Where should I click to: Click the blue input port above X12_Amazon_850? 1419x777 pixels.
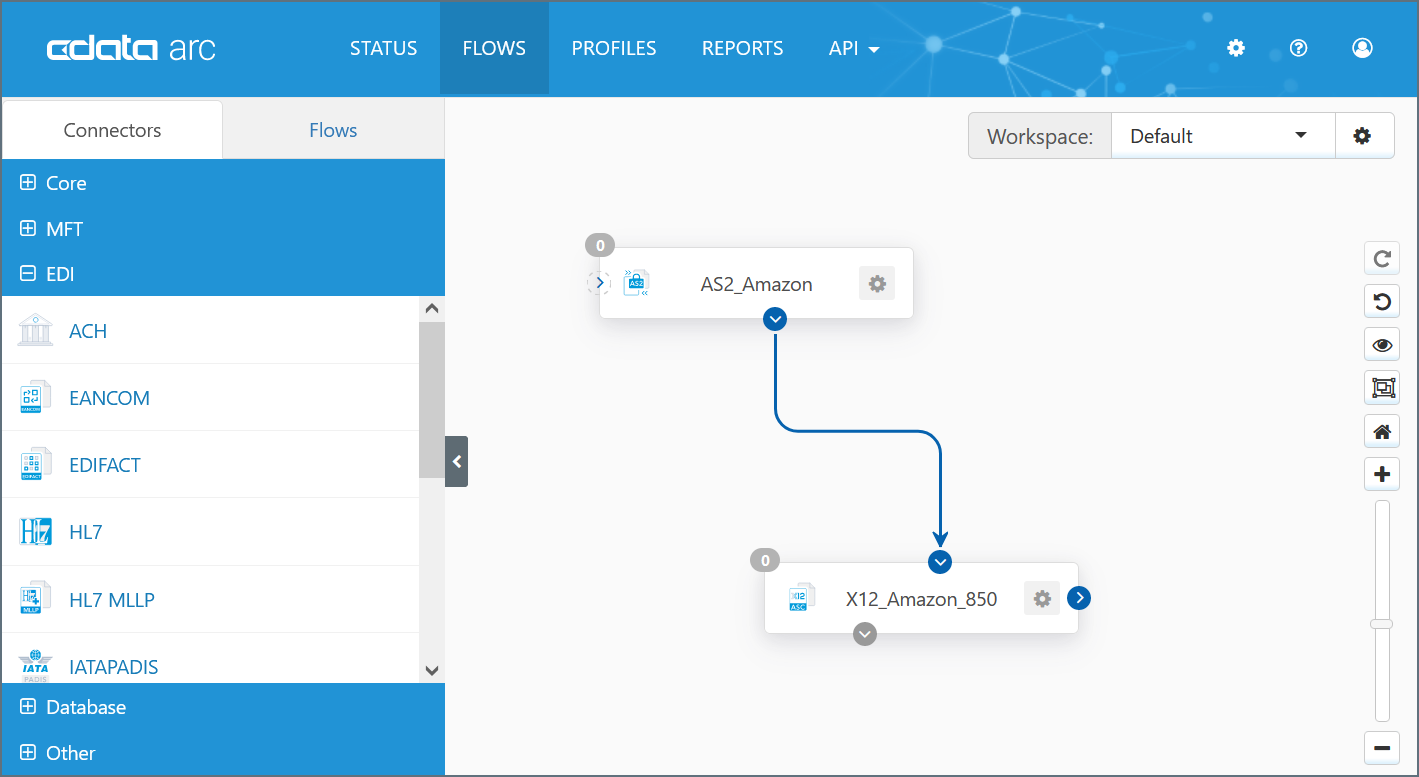coord(939,562)
